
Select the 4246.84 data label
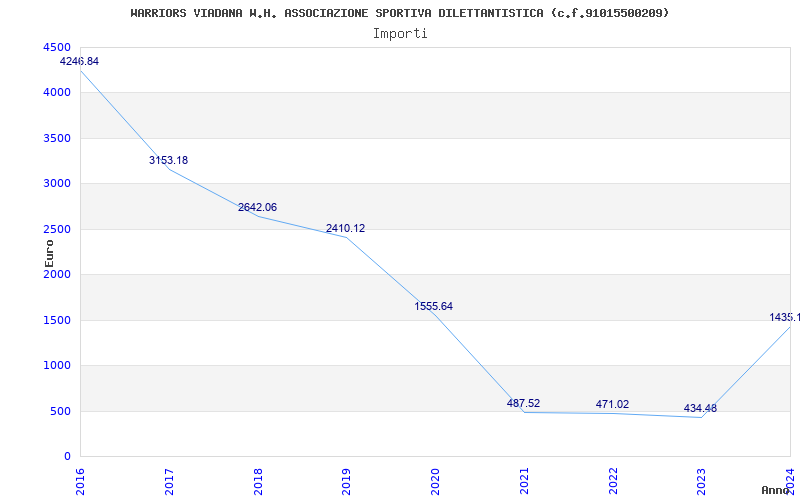point(79,61)
